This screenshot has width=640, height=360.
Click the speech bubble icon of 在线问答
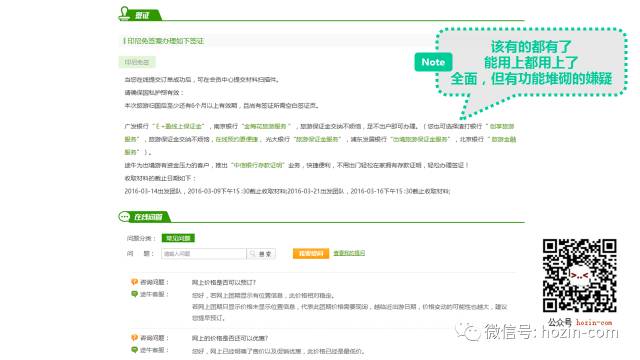124,216
